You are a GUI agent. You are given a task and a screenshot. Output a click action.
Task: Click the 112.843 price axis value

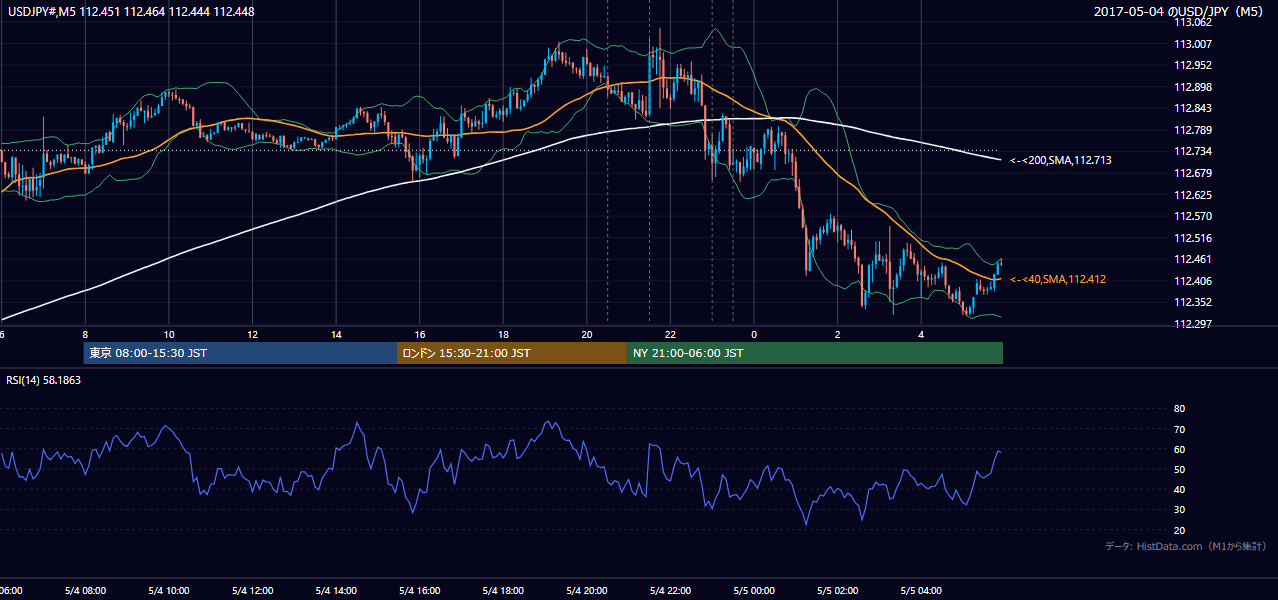tap(1193, 108)
